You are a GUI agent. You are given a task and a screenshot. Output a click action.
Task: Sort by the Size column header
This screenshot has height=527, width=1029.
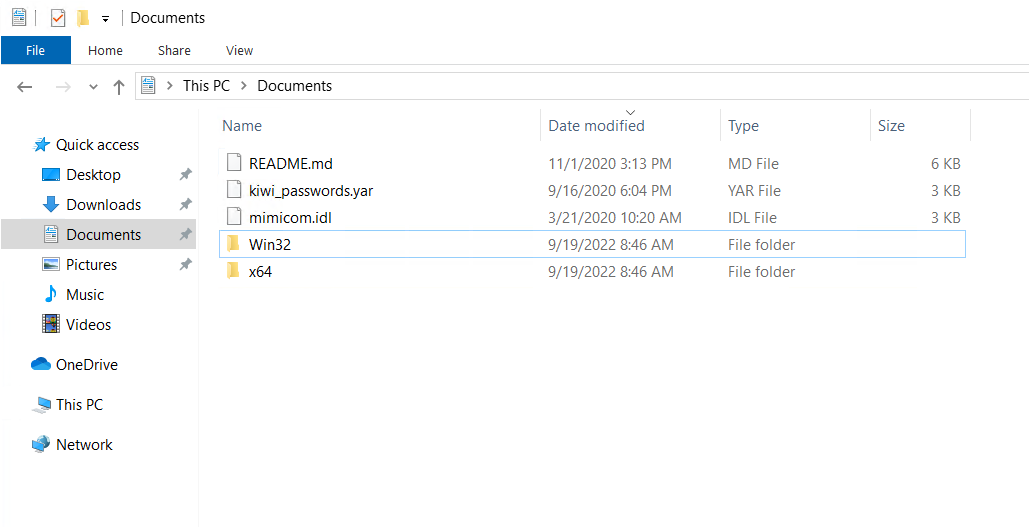click(x=891, y=125)
